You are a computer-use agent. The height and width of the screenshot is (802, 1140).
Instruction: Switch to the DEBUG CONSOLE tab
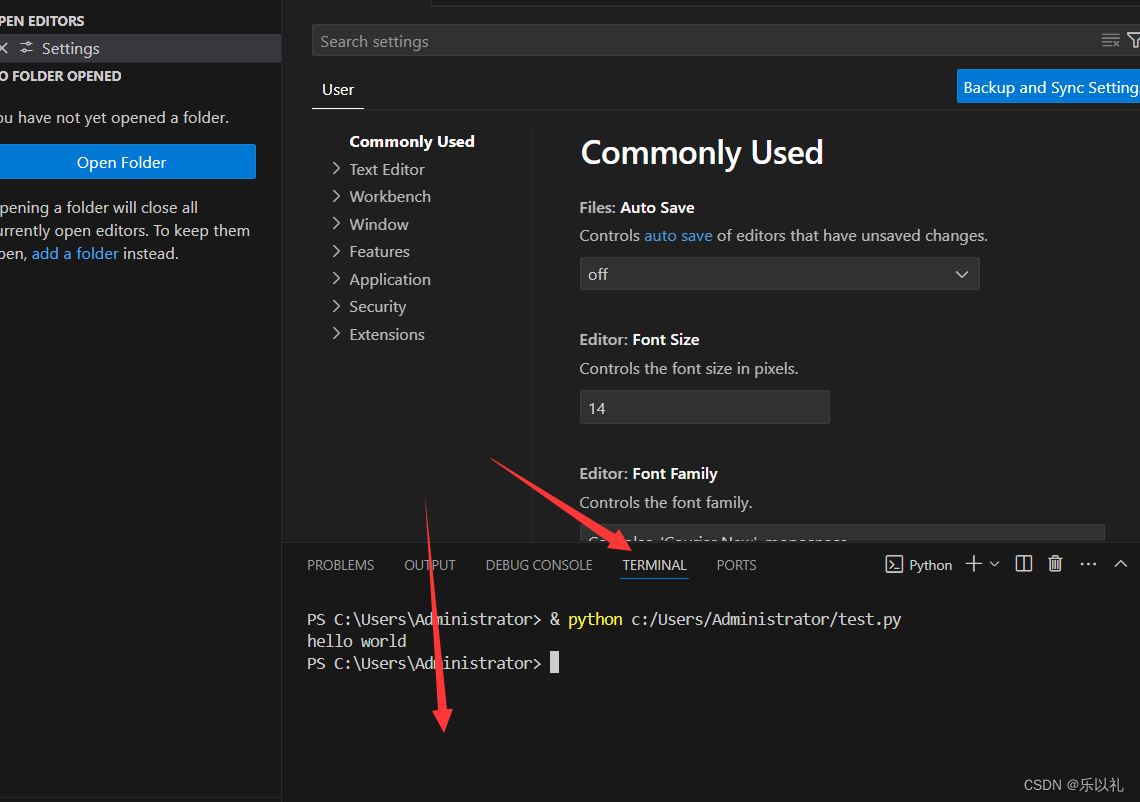(x=538, y=565)
